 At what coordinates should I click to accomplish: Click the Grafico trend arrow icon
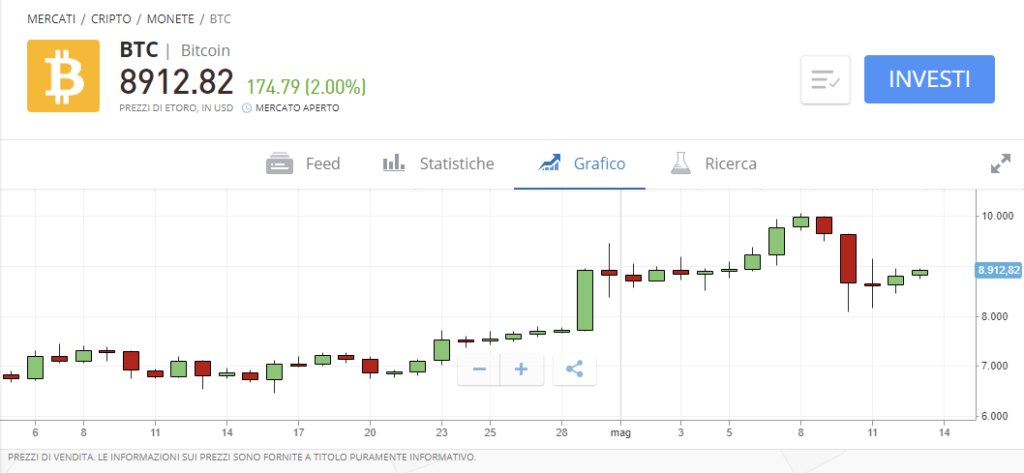[x=549, y=163]
